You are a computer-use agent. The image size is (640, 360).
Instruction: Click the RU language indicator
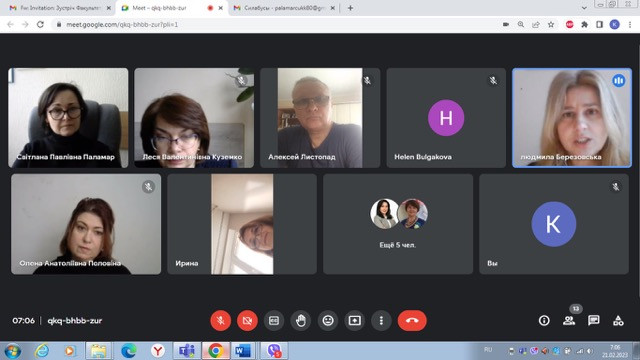pyautogui.click(x=488, y=350)
